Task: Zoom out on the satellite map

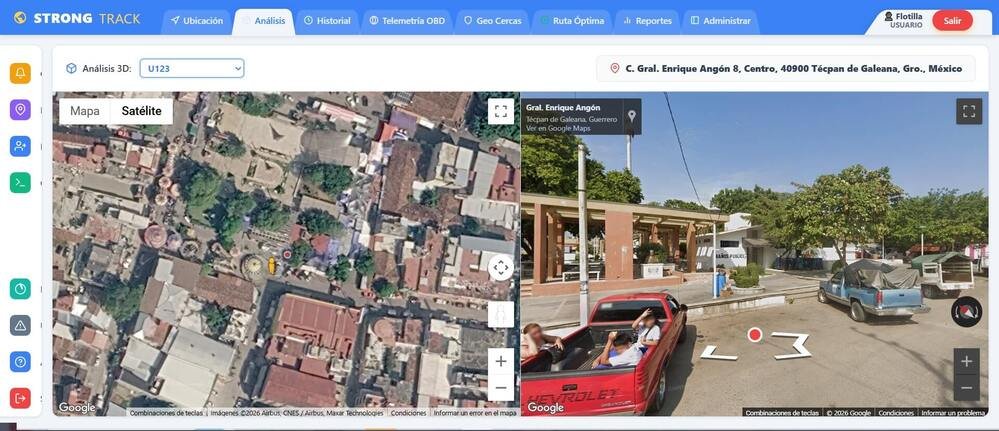Action: [501, 388]
